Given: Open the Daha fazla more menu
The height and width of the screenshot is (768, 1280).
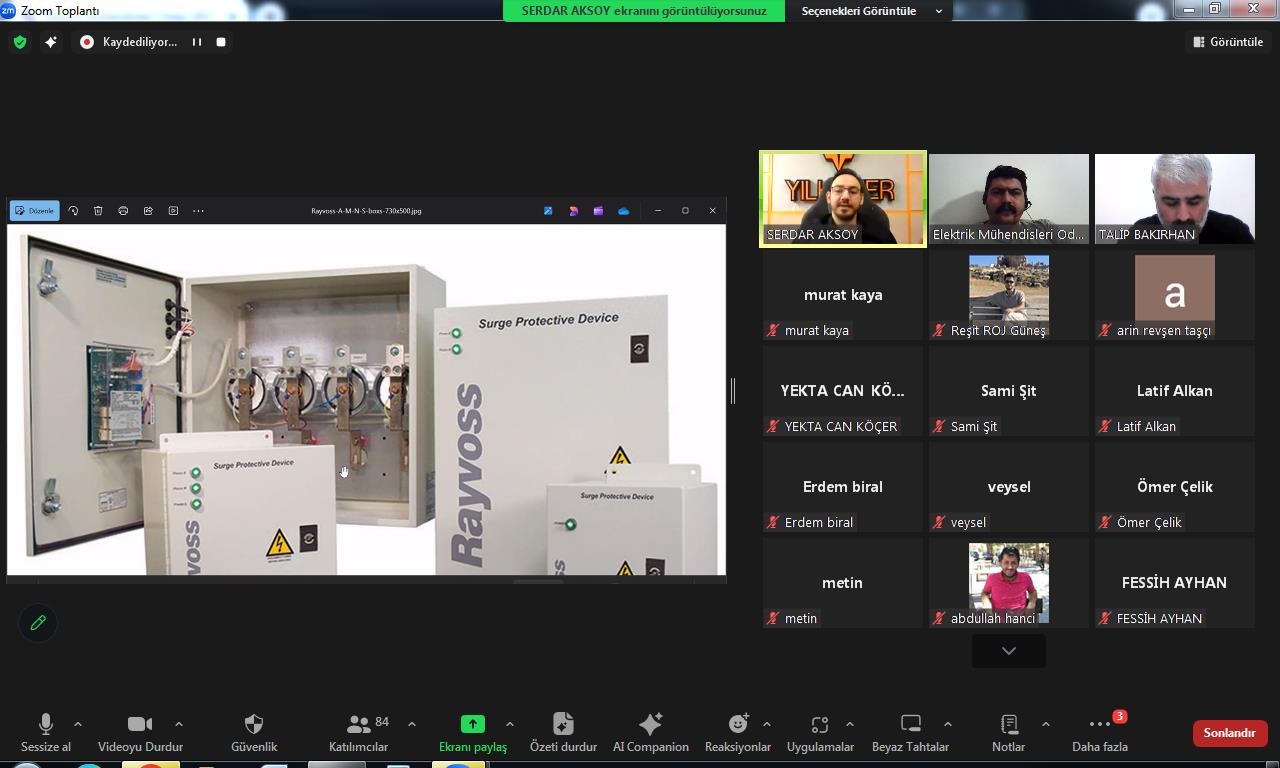Looking at the screenshot, I should point(1100,733).
